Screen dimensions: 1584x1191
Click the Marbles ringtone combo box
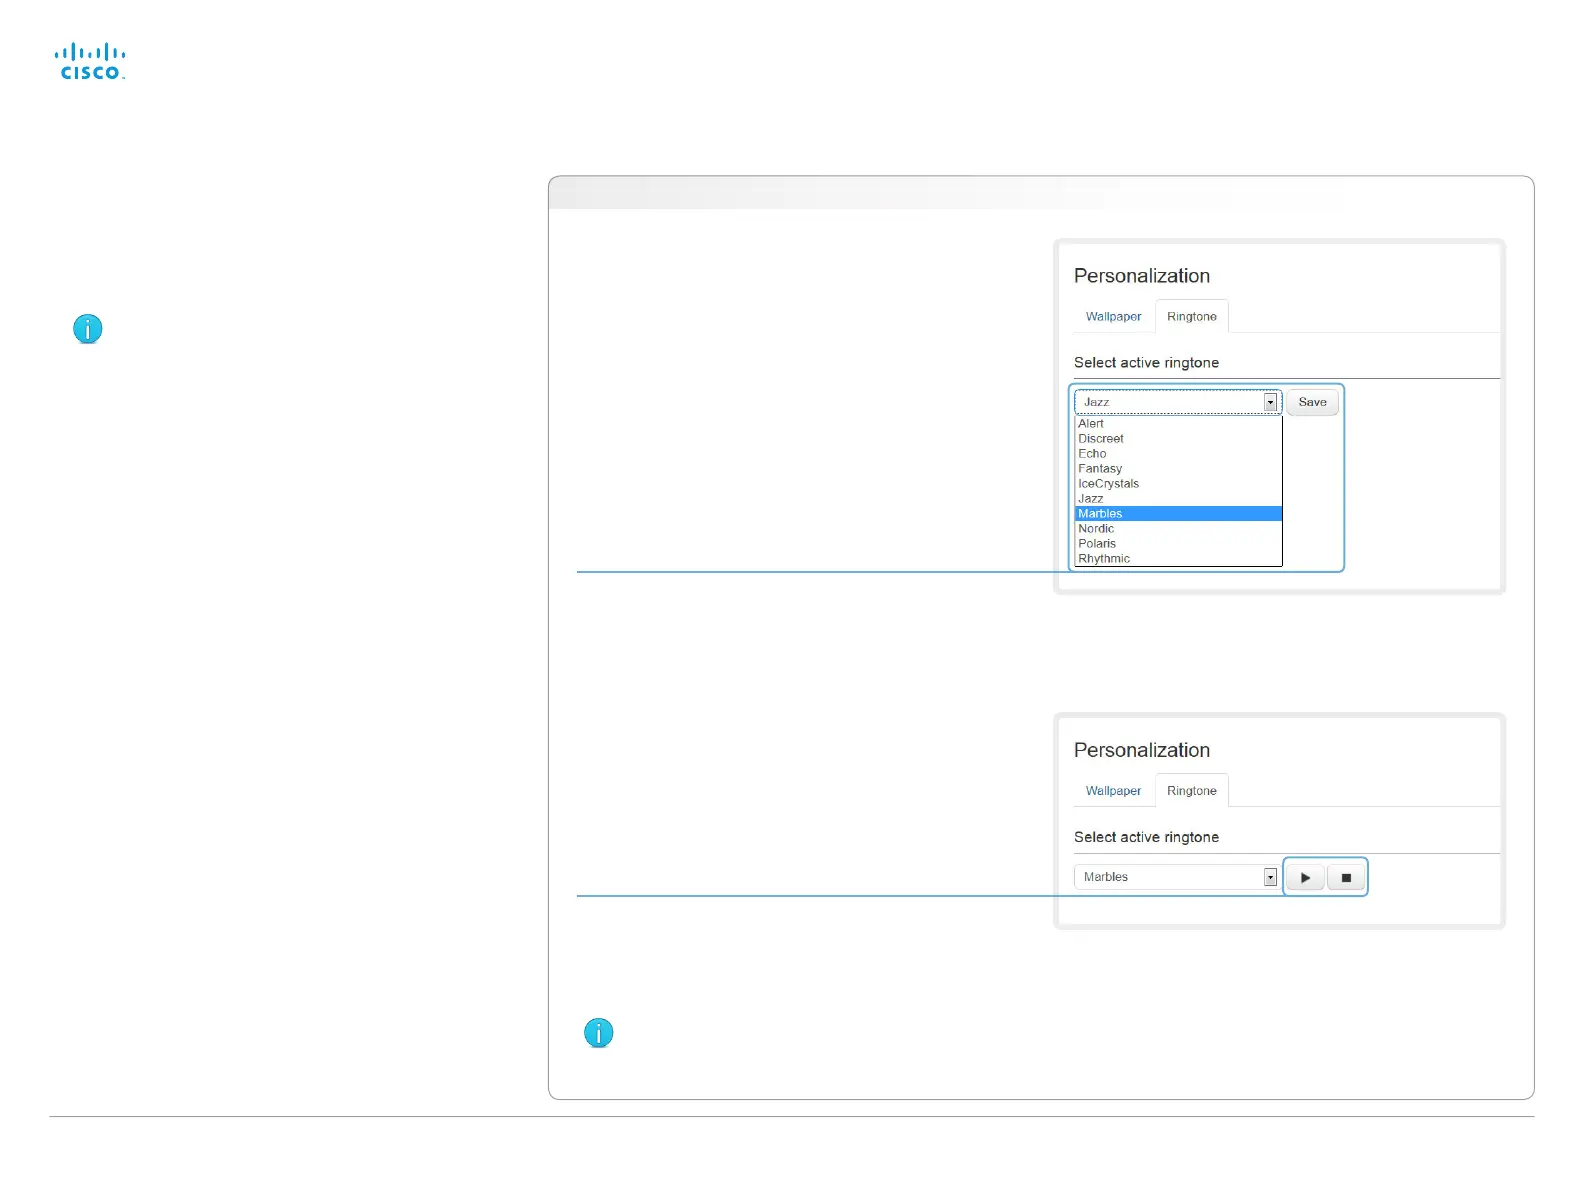[x=1176, y=877]
